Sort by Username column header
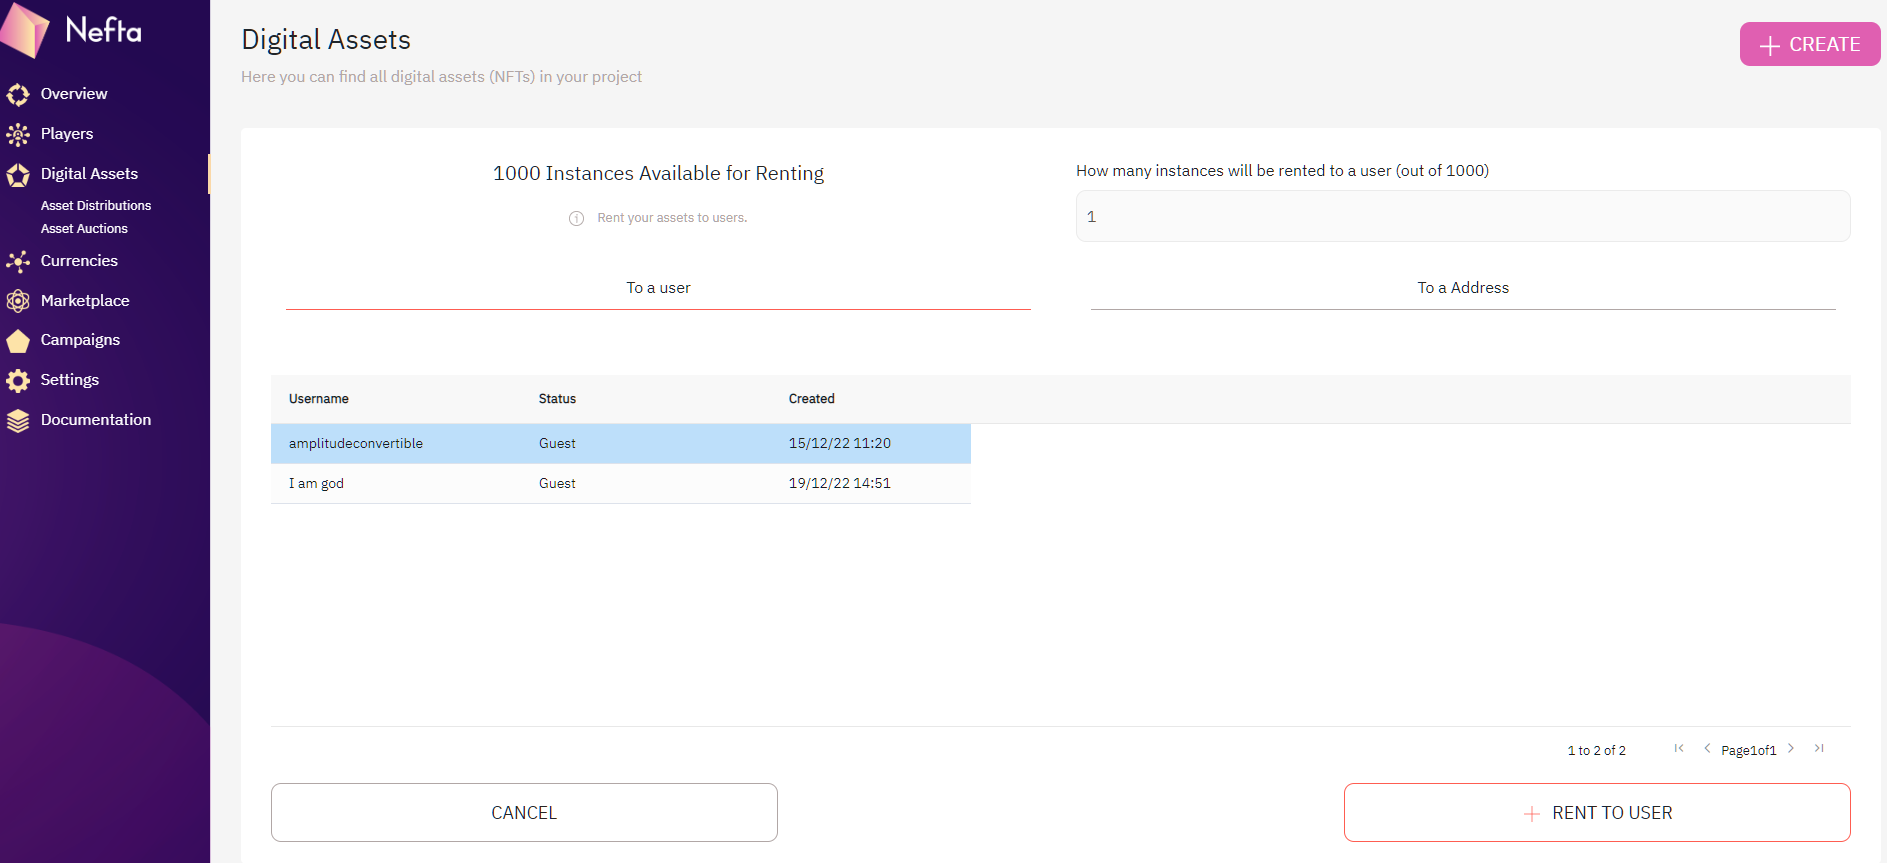 (319, 399)
